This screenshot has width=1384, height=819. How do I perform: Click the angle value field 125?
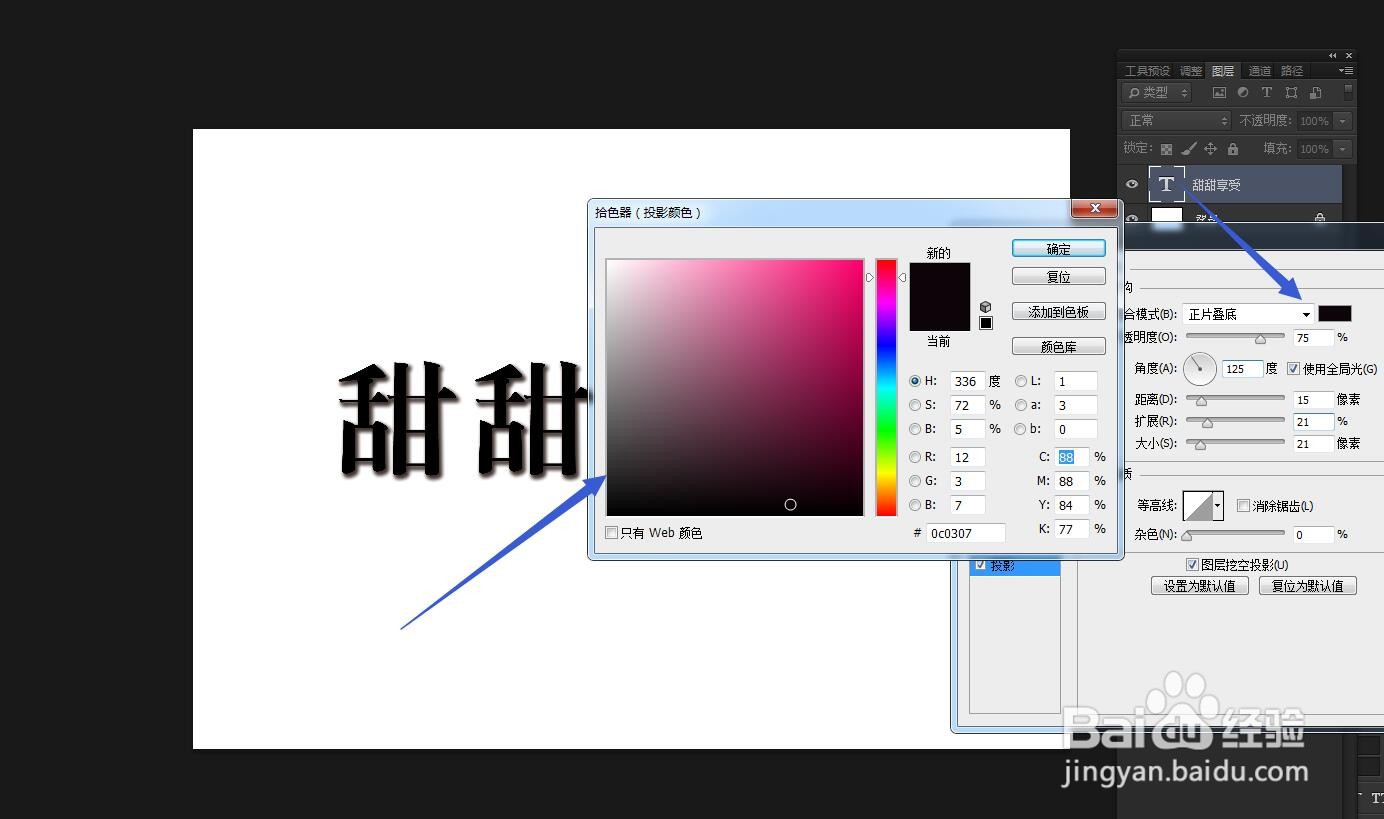[1241, 369]
